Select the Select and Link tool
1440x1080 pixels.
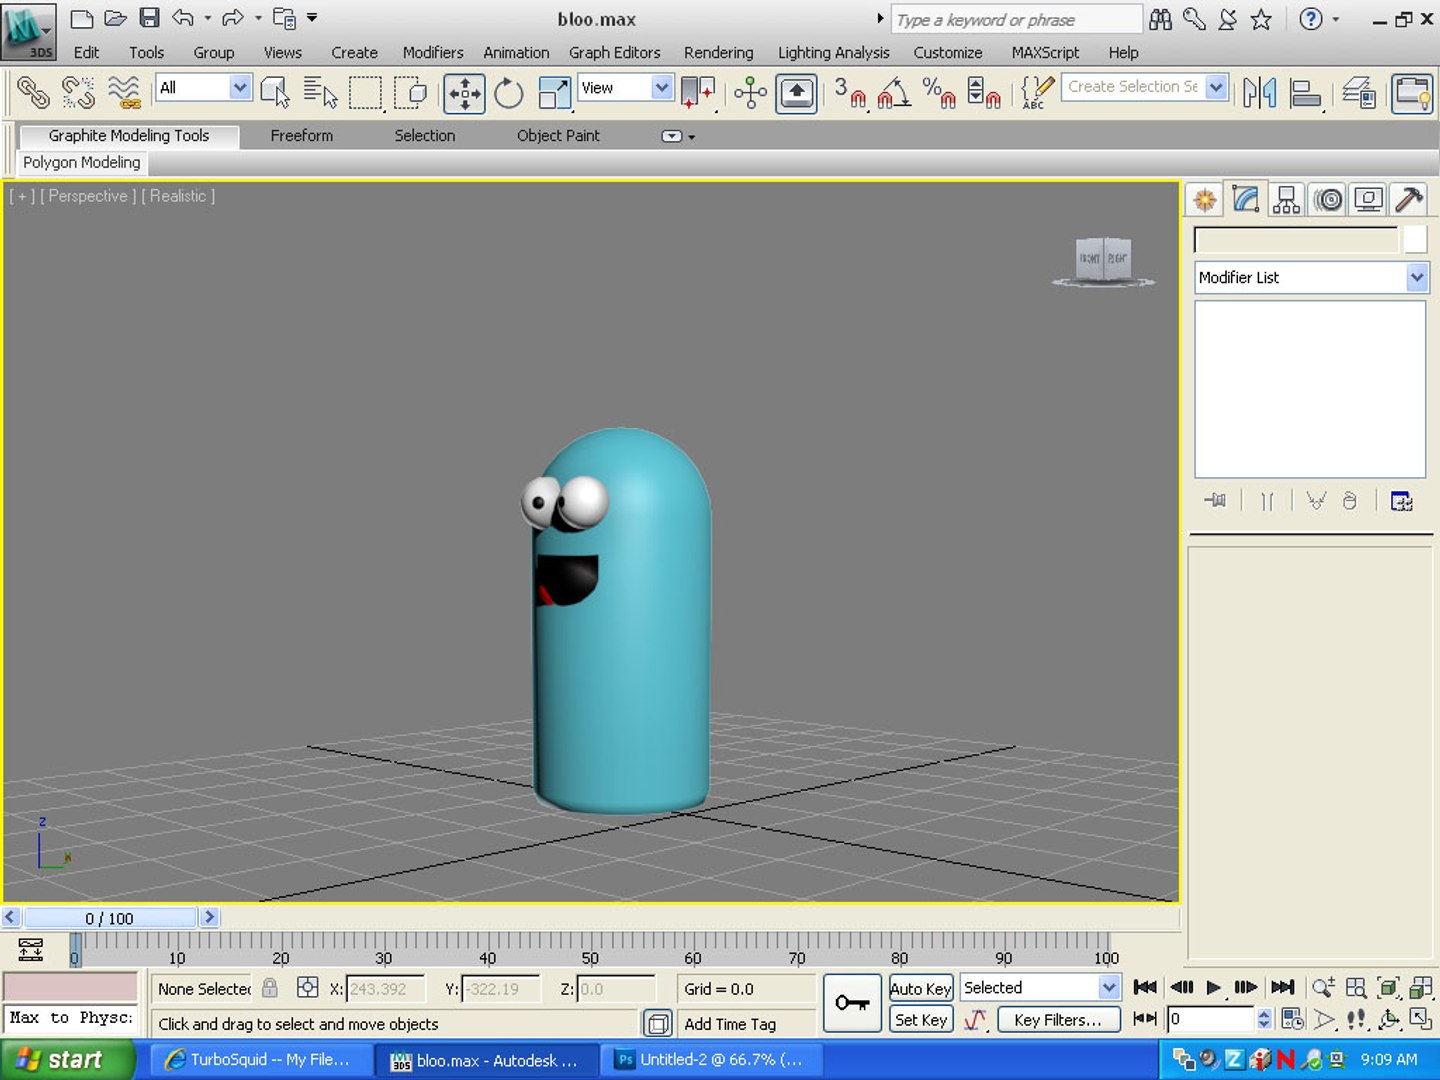33,93
